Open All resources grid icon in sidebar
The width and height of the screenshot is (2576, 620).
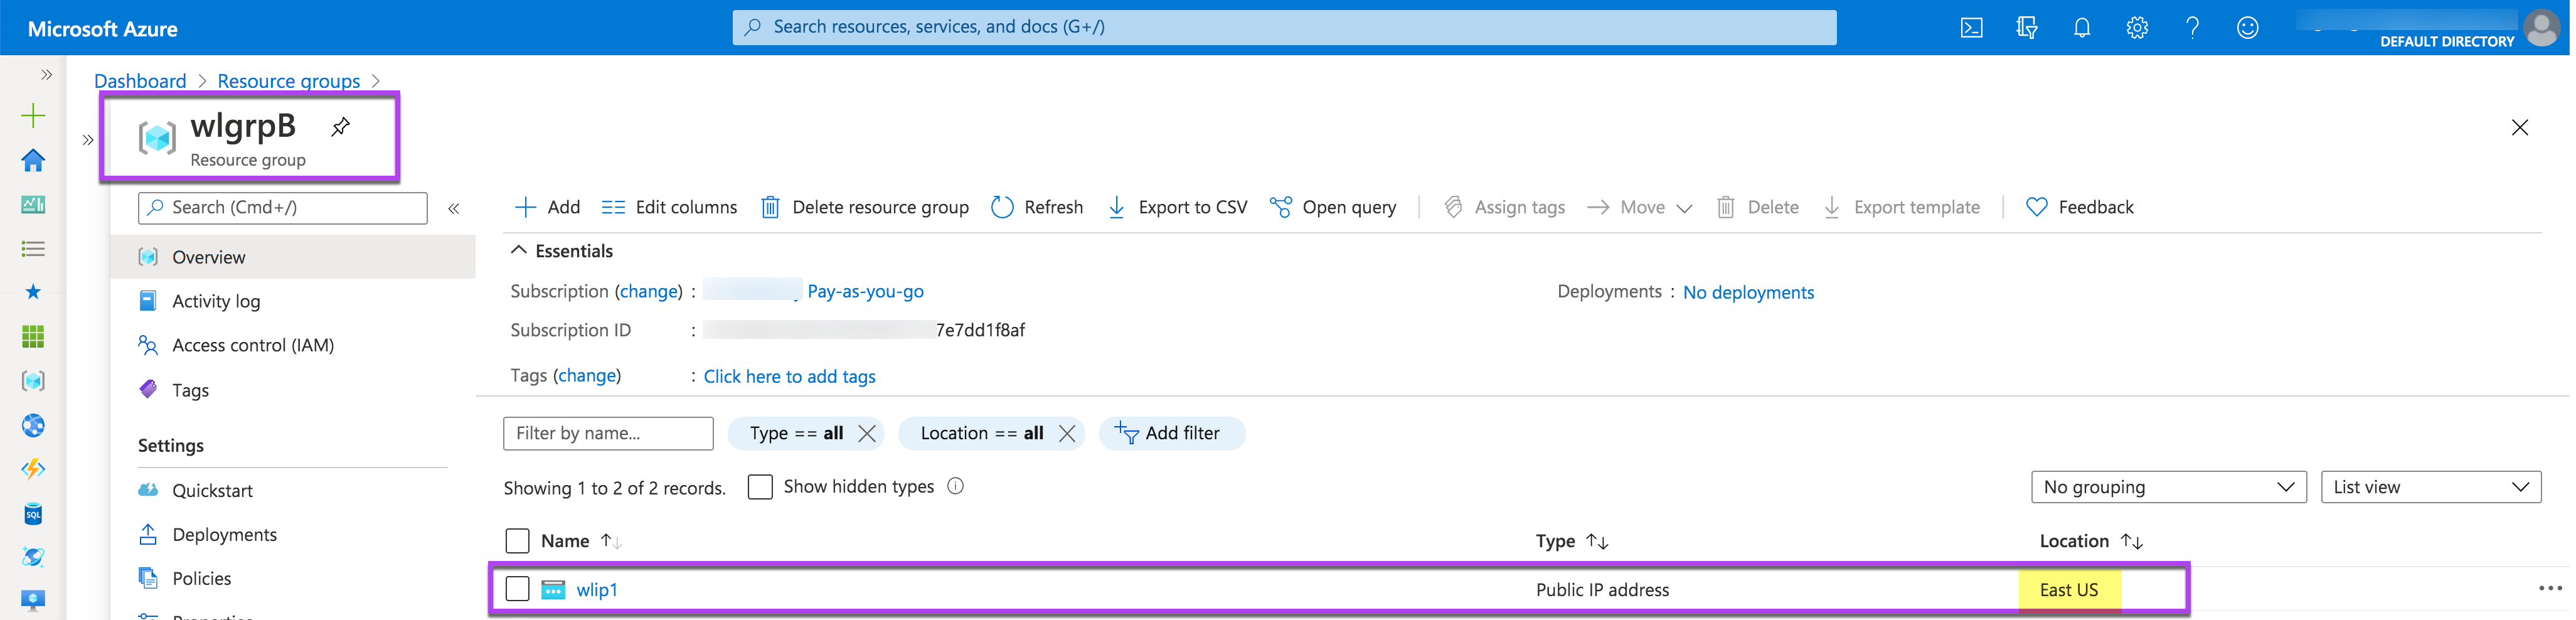(x=33, y=337)
